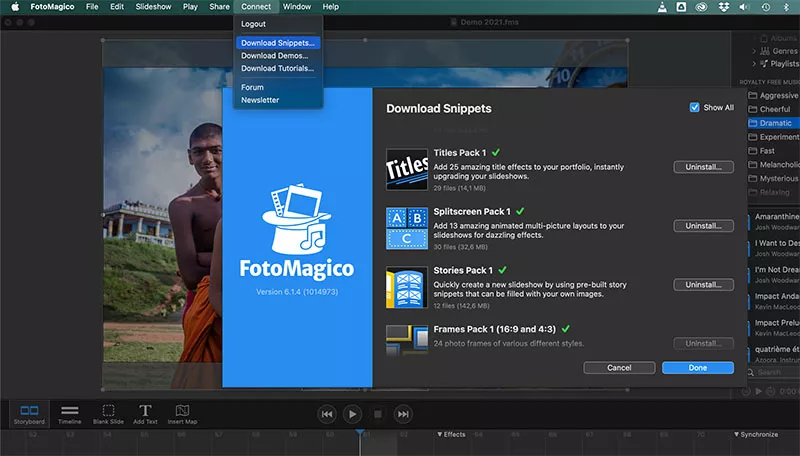Click the timeline playhead marker

point(360,433)
